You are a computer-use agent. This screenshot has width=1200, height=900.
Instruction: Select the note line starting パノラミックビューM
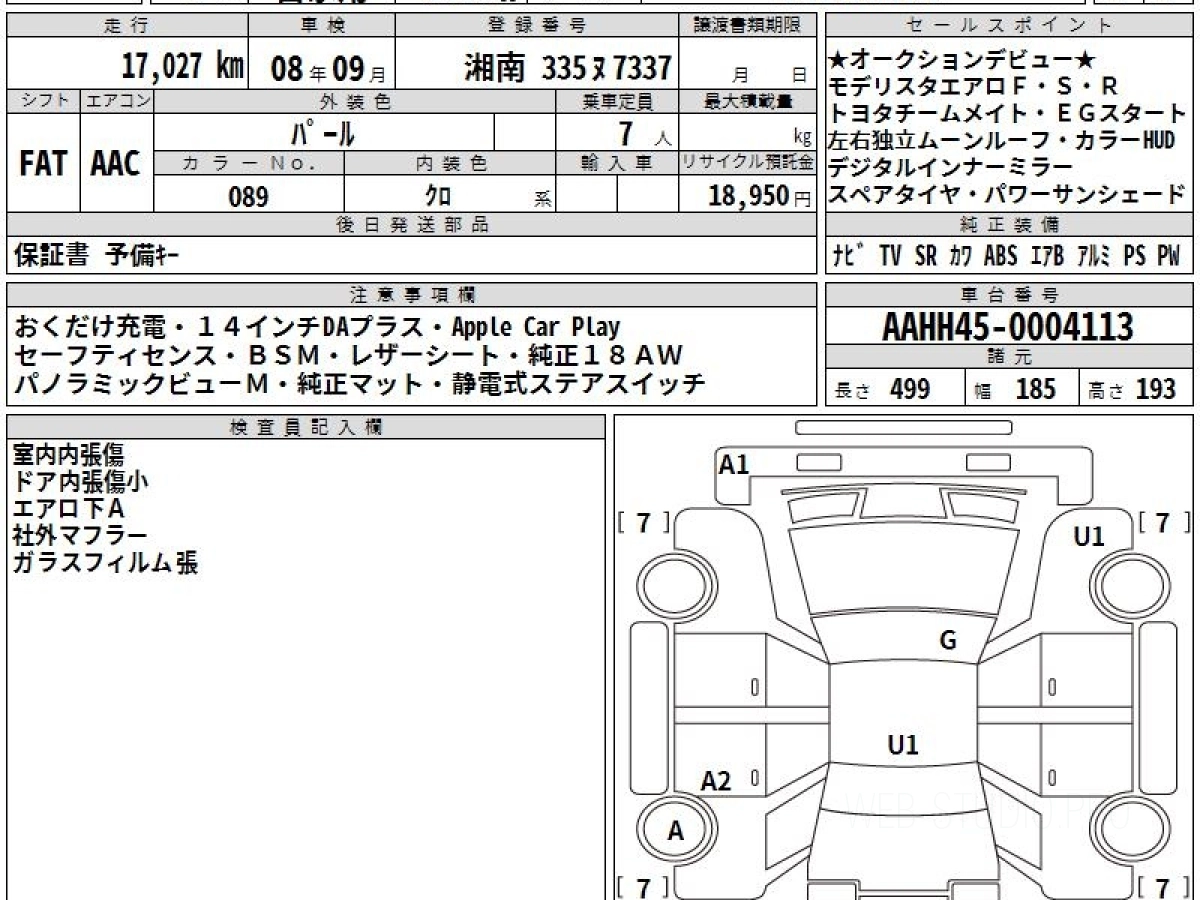coord(360,383)
